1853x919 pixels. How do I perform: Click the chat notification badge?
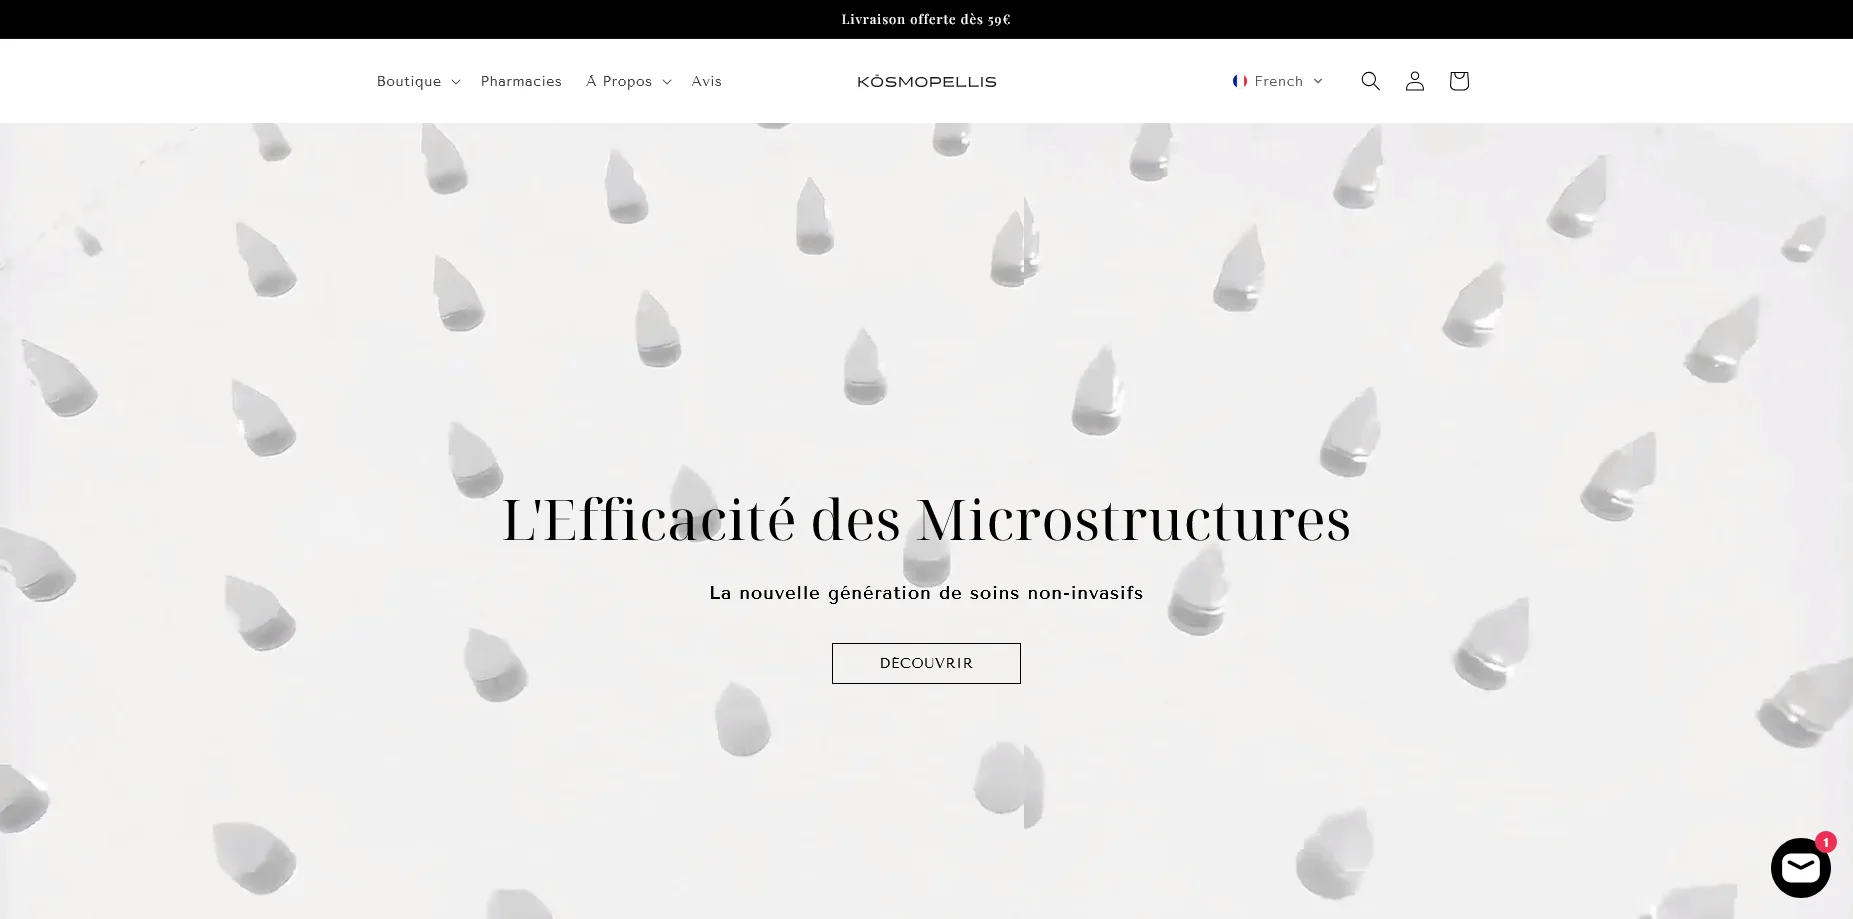[x=1826, y=843]
